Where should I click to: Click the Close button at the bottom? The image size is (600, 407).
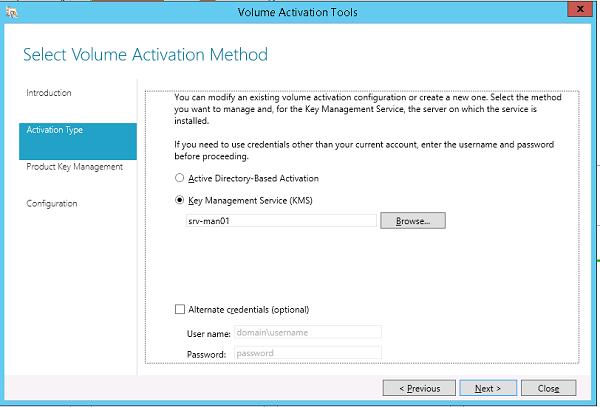(548, 388)
